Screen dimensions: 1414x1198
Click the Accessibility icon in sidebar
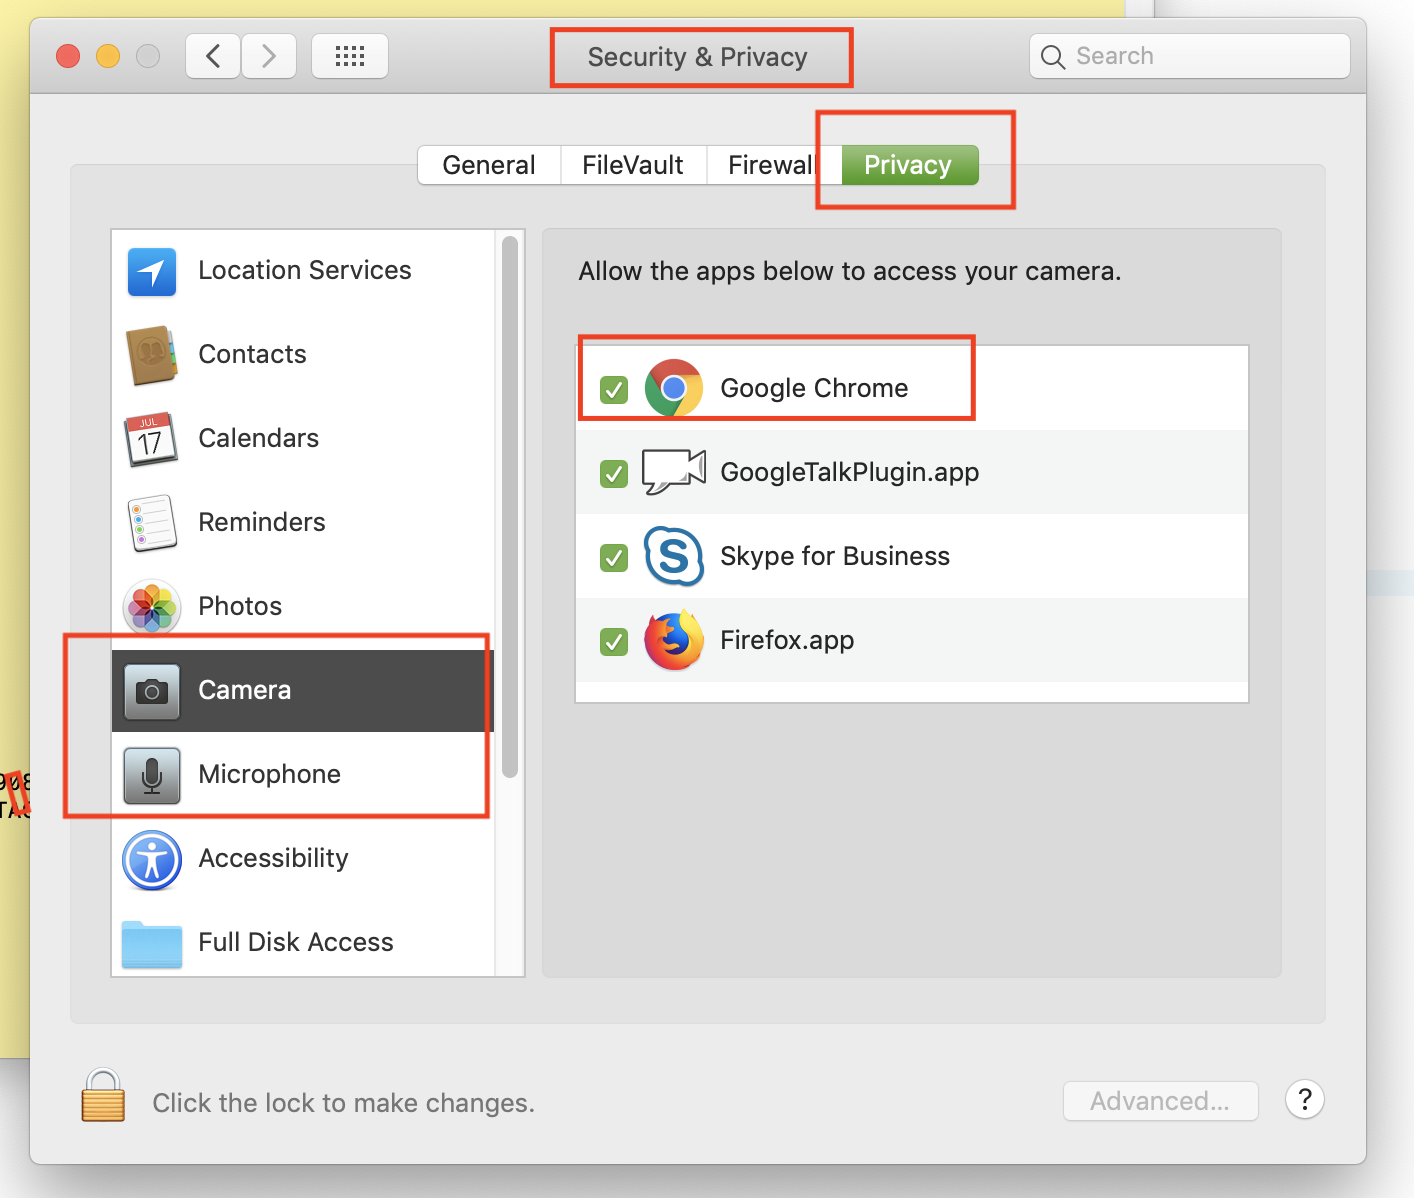(152, 860)
